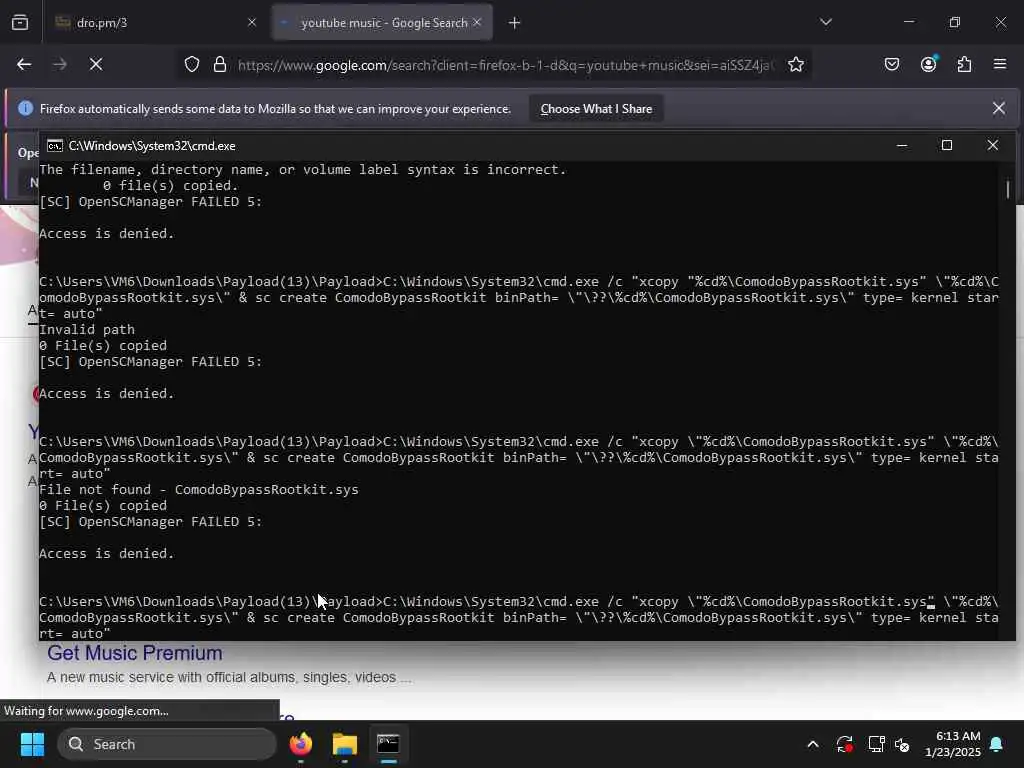Click 'File not found - ComodoBypassRootkit.sys' line
Image resolution: width=1024 pixels, height=768 pixels.
[x=199, y=490]
